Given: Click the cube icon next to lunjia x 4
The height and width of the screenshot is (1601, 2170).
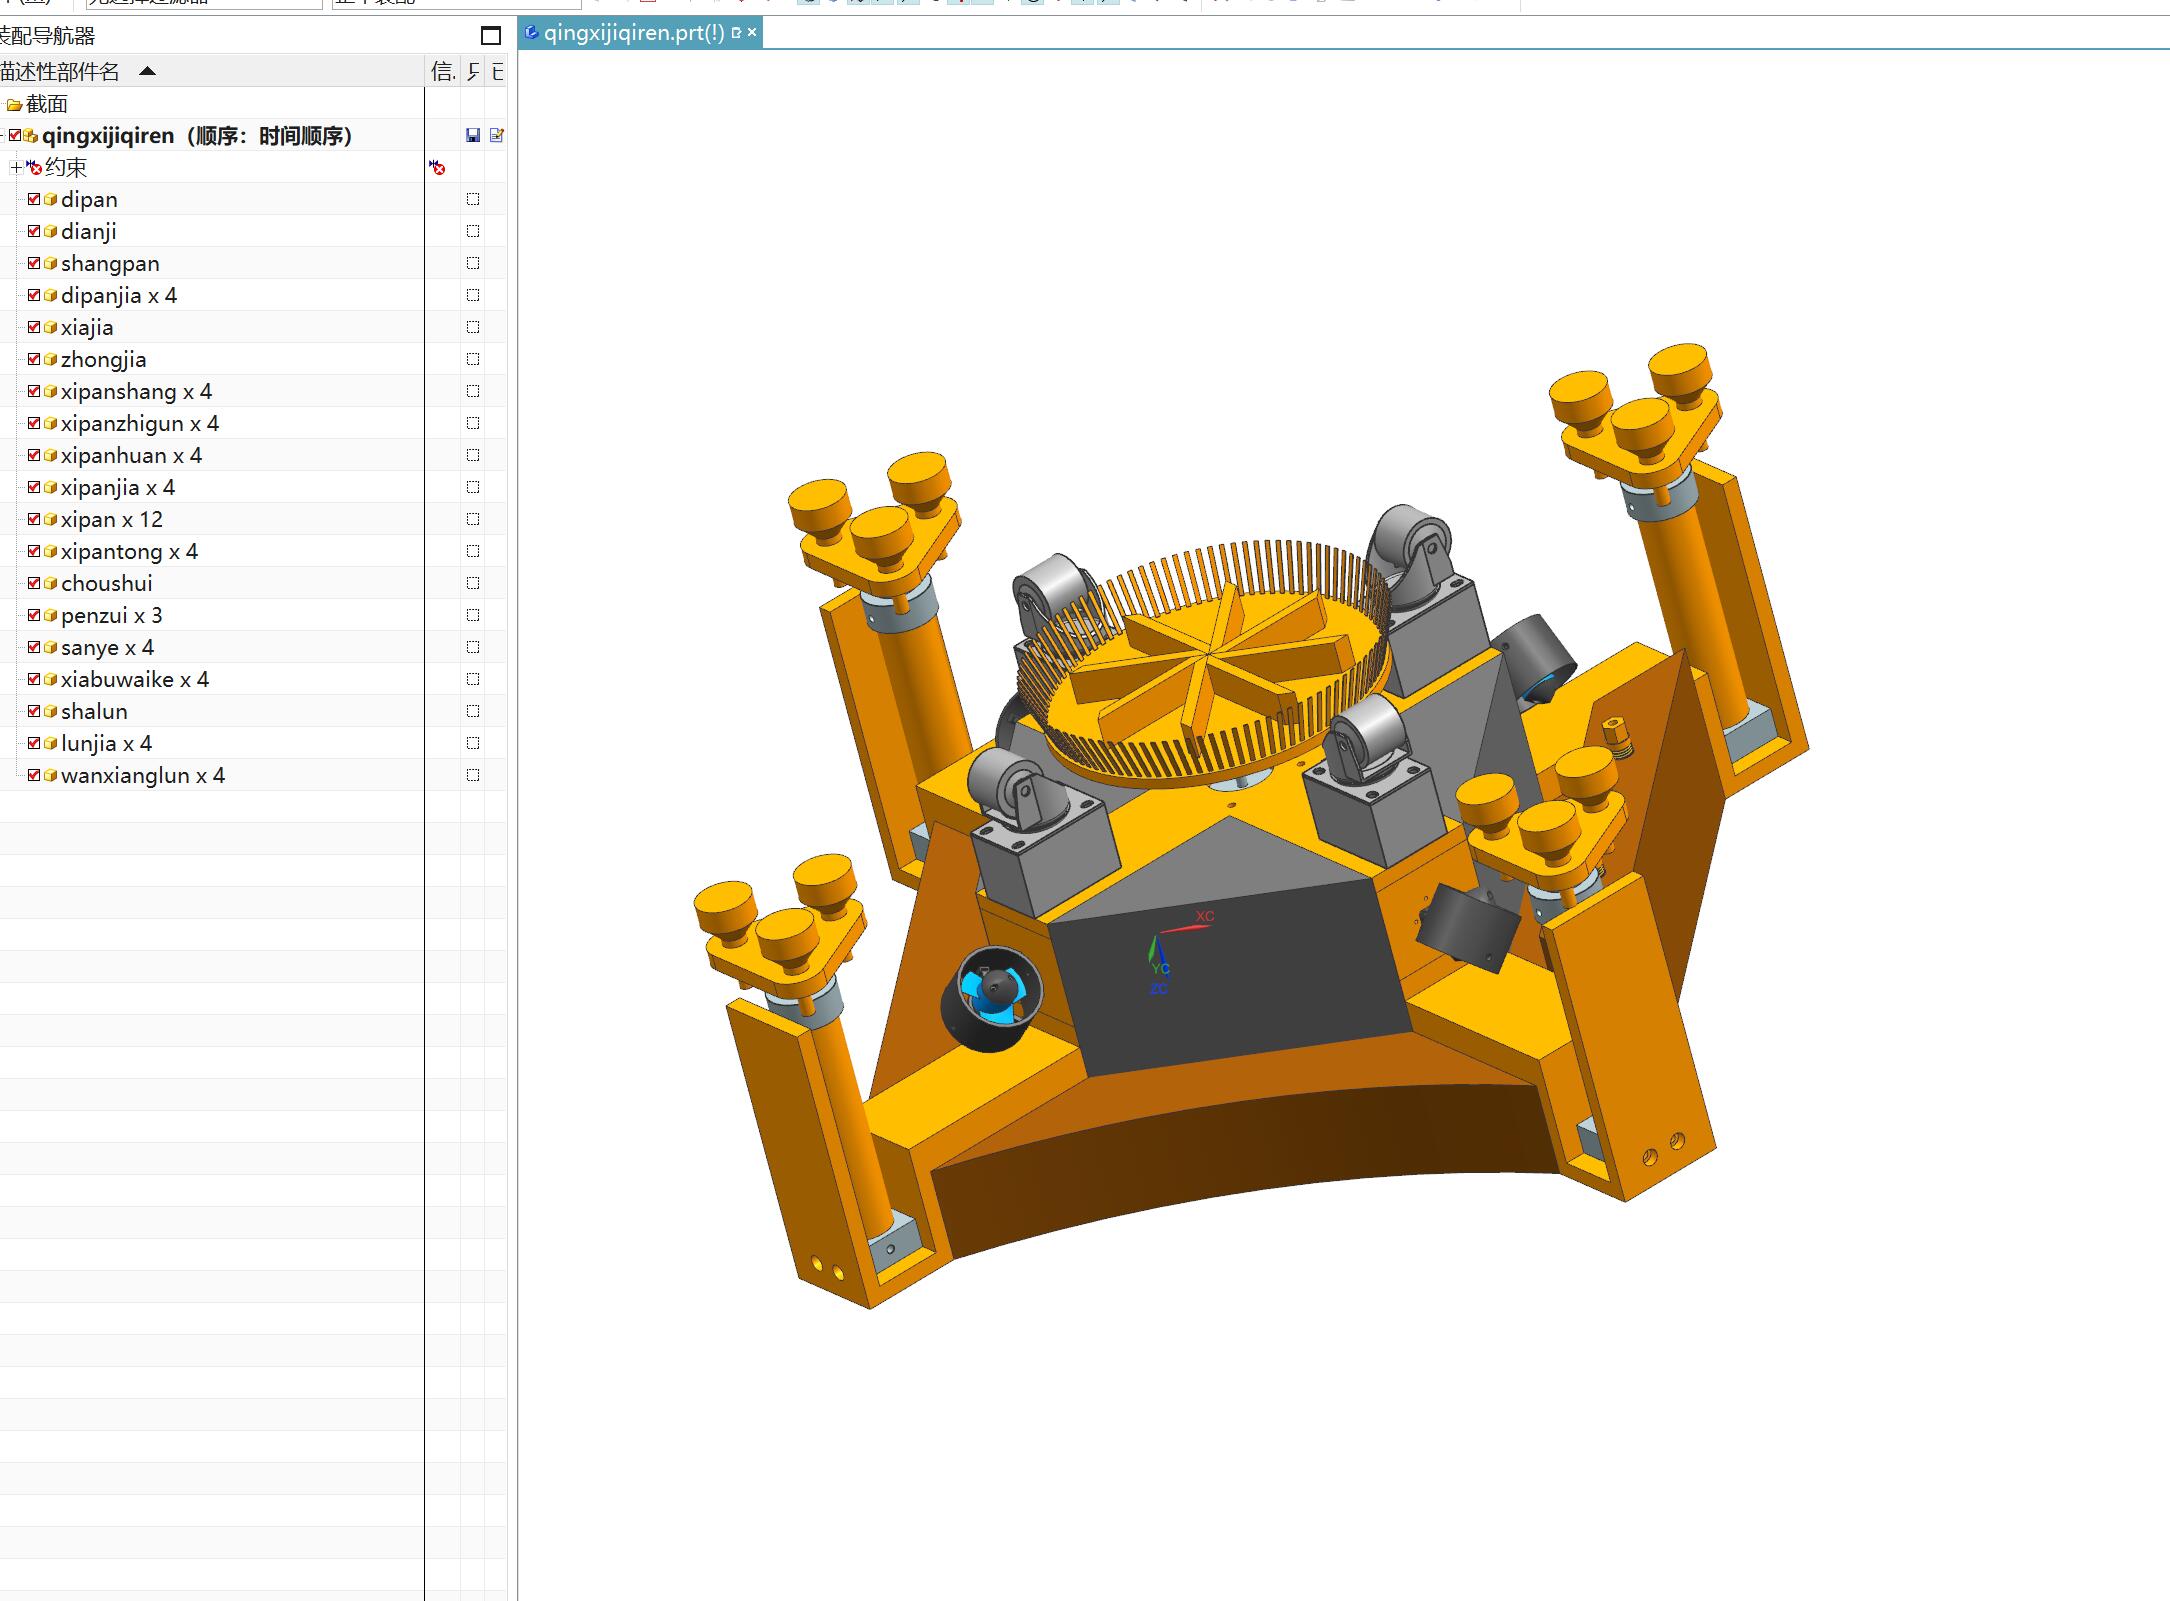Looking at the screenshot, I should pyautogui.click(x=51, y=743).
